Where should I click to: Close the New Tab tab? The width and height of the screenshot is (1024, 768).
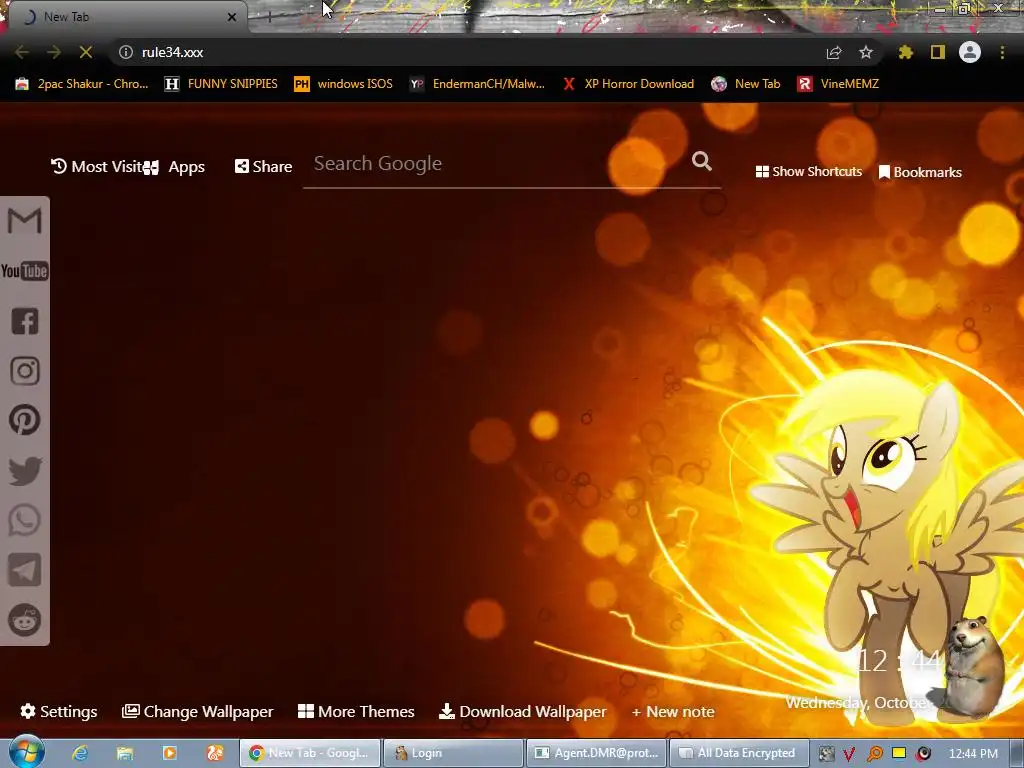[x=232, y=17]
